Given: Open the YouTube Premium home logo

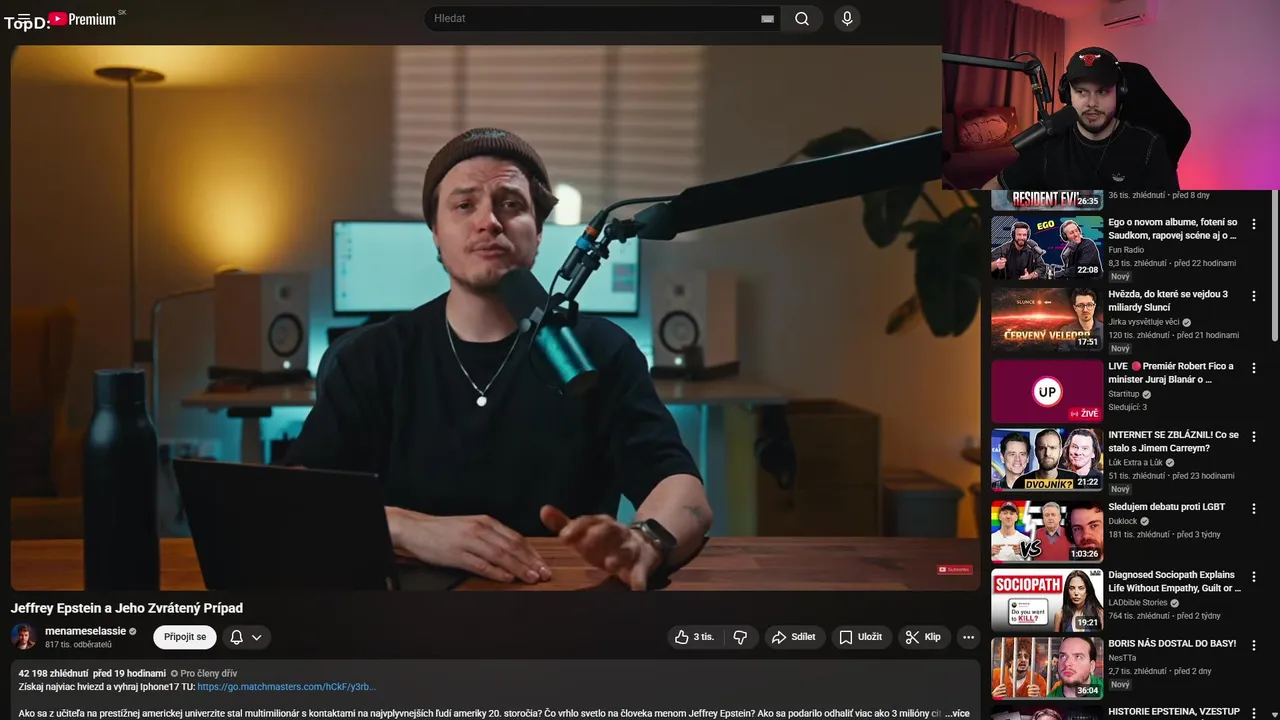Looking at the screenshot, I should click(81, 19).
